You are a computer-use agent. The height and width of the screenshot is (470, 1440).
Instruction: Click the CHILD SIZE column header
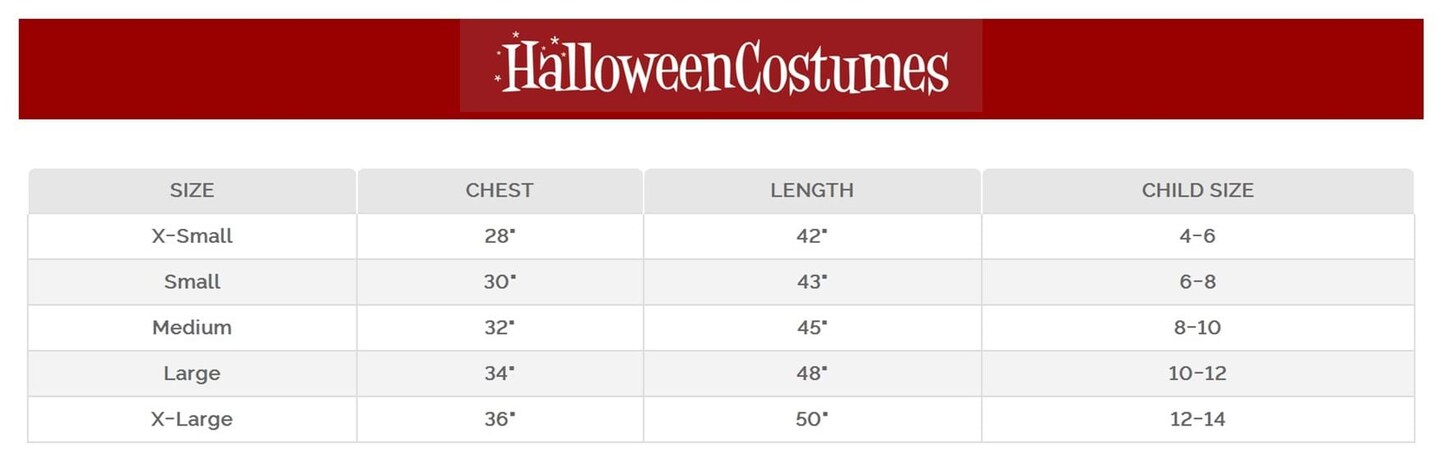click(1197, 190)
